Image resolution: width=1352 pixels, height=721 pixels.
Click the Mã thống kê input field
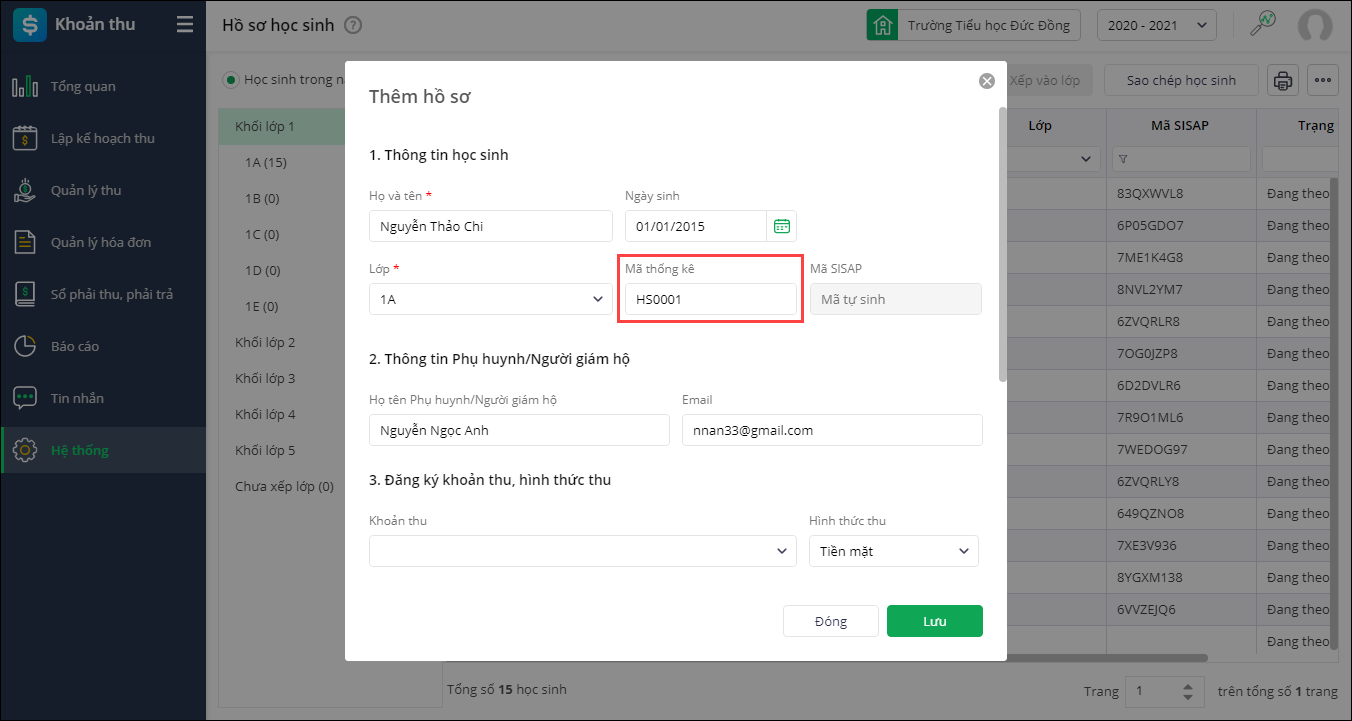tap(708, 299)
